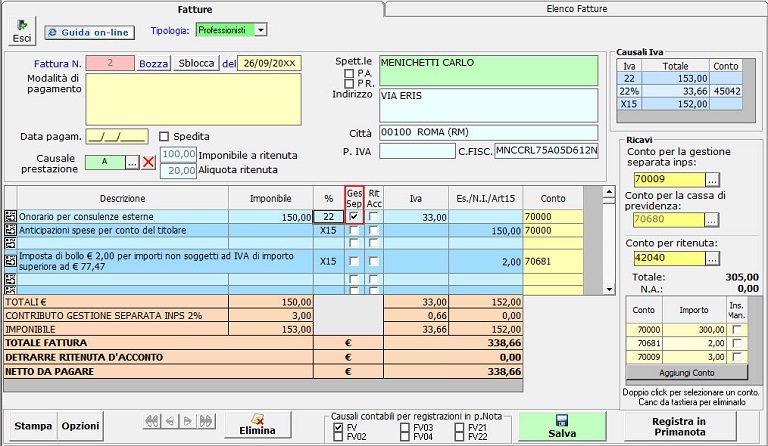Clear Causale prestazione with red X
This screenshot has width=768, height=446.
[x=149, y=162]
